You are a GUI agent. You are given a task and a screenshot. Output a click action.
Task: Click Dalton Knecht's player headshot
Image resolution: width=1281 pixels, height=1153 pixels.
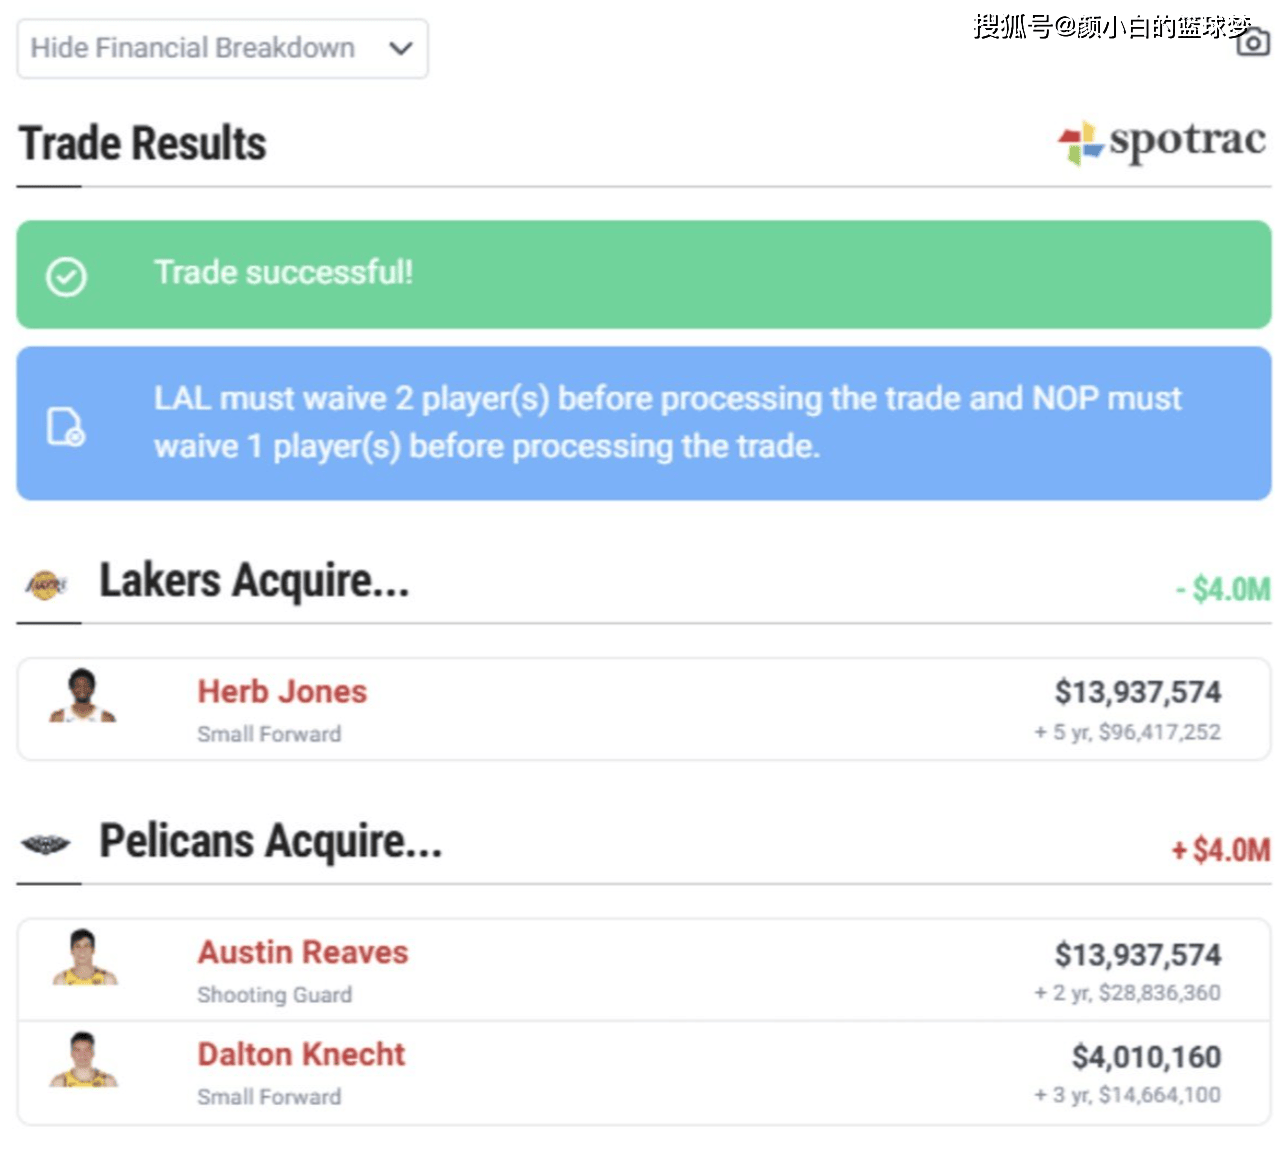[84, 1061]
